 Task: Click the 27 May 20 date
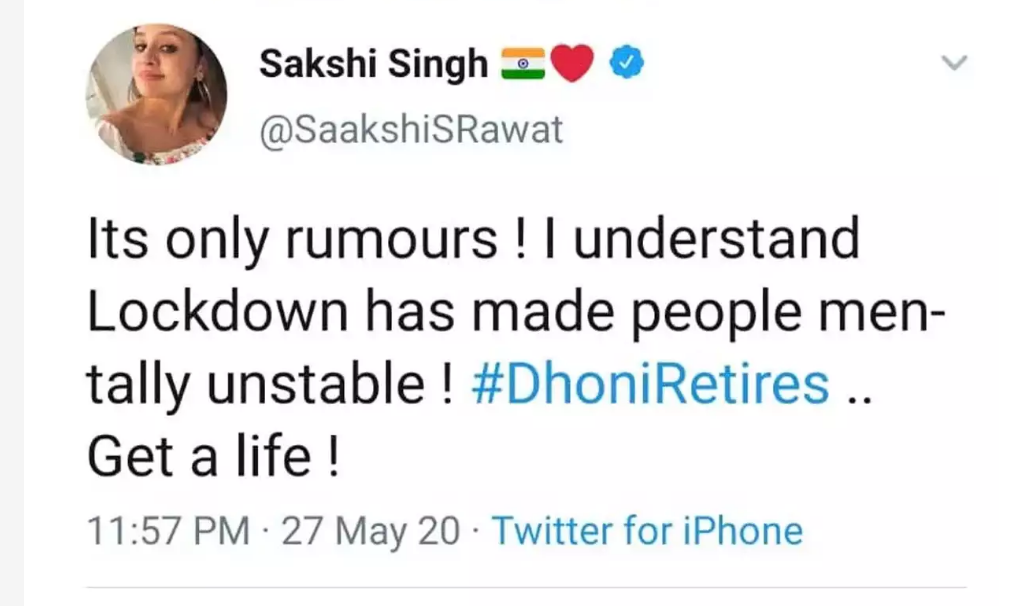(371, 530)
